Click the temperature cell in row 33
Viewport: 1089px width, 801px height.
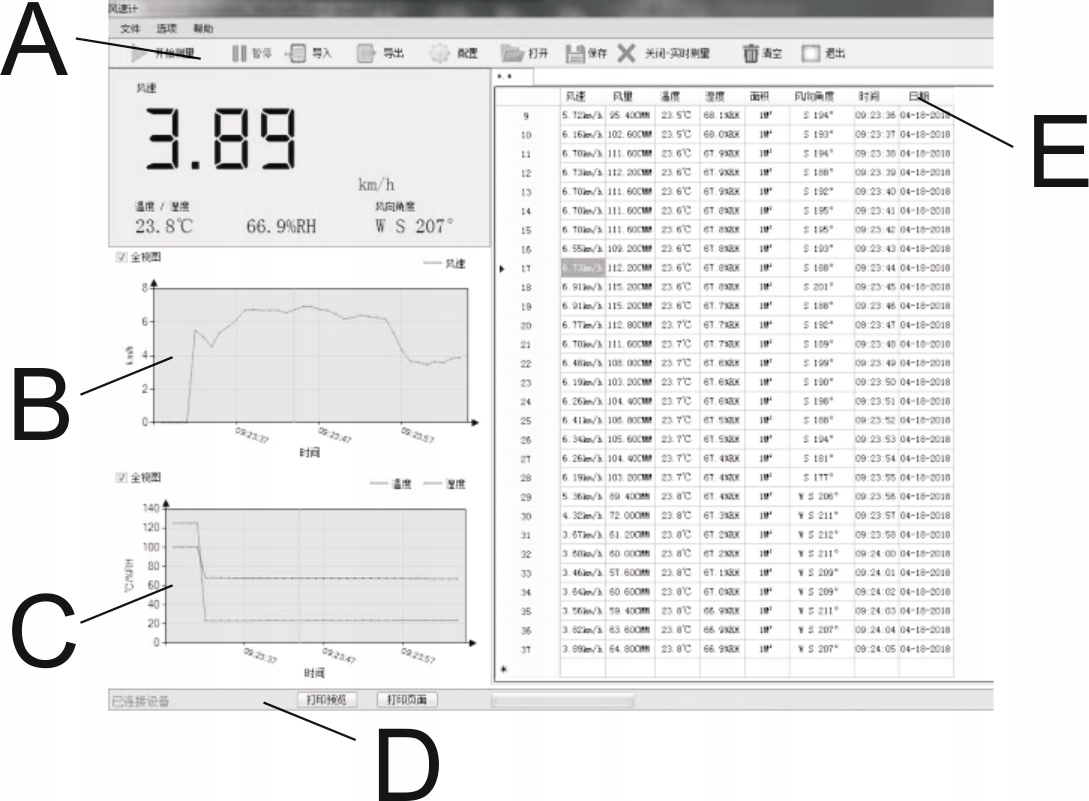click(677, 573)
